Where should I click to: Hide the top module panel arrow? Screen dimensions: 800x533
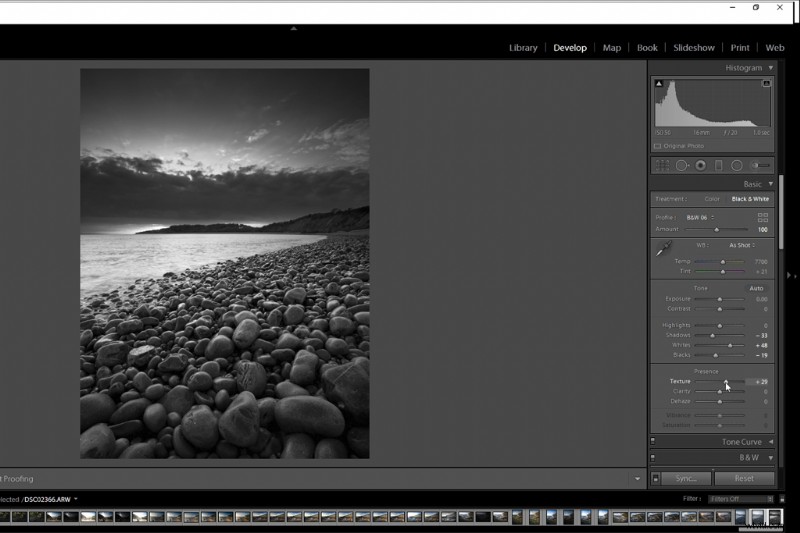[x=294, y=29]
